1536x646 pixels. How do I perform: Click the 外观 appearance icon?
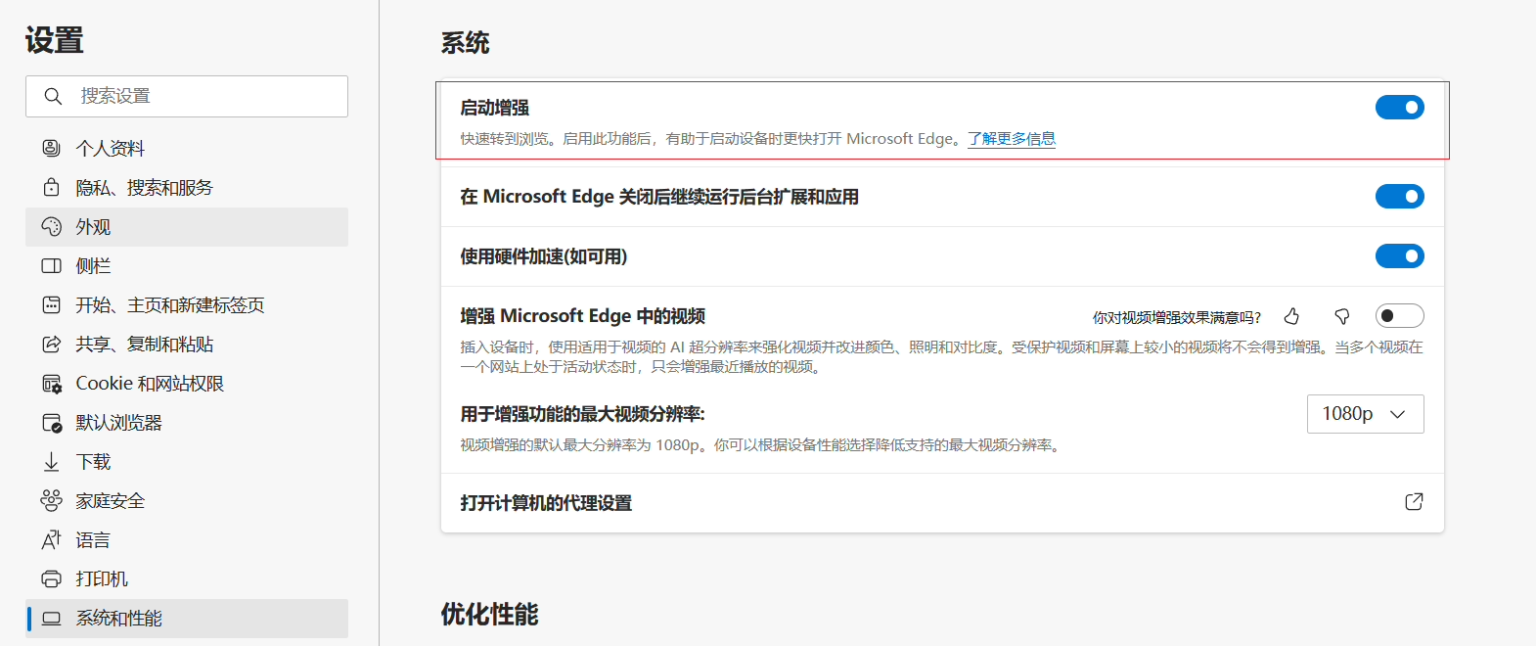coord(49,226)
